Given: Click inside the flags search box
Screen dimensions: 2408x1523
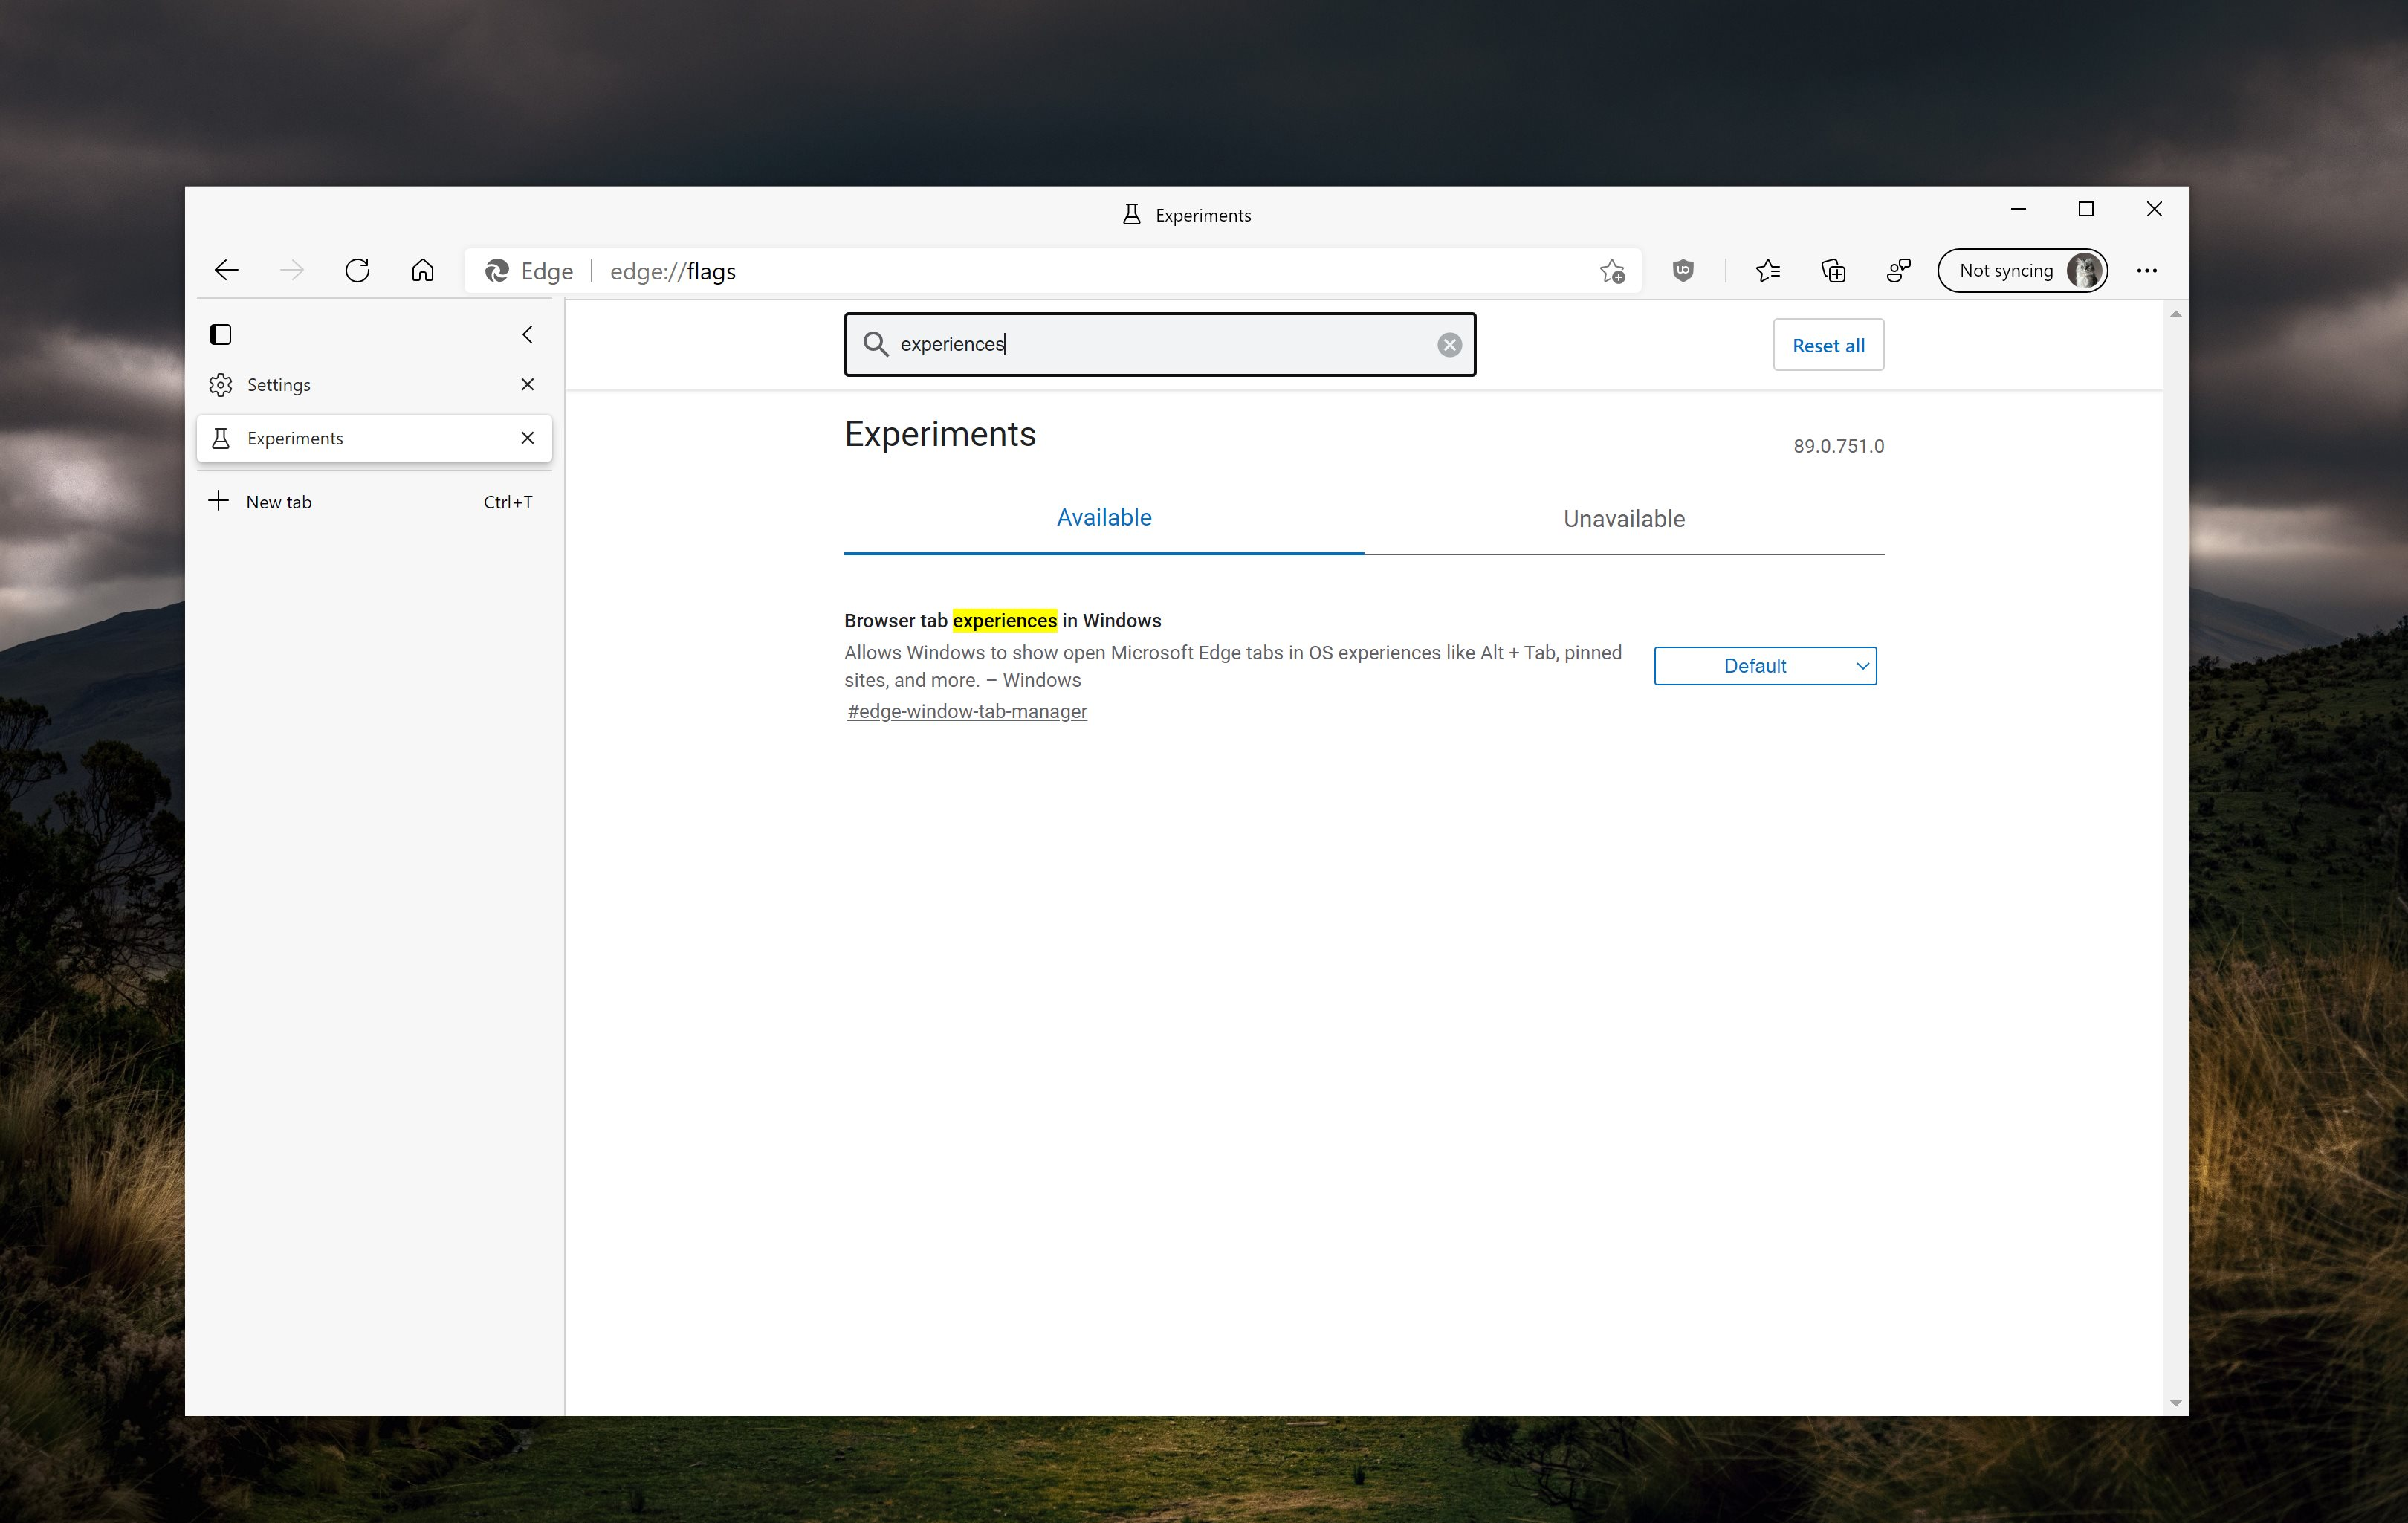Looking at the screenshot, I should point(1160,344).
